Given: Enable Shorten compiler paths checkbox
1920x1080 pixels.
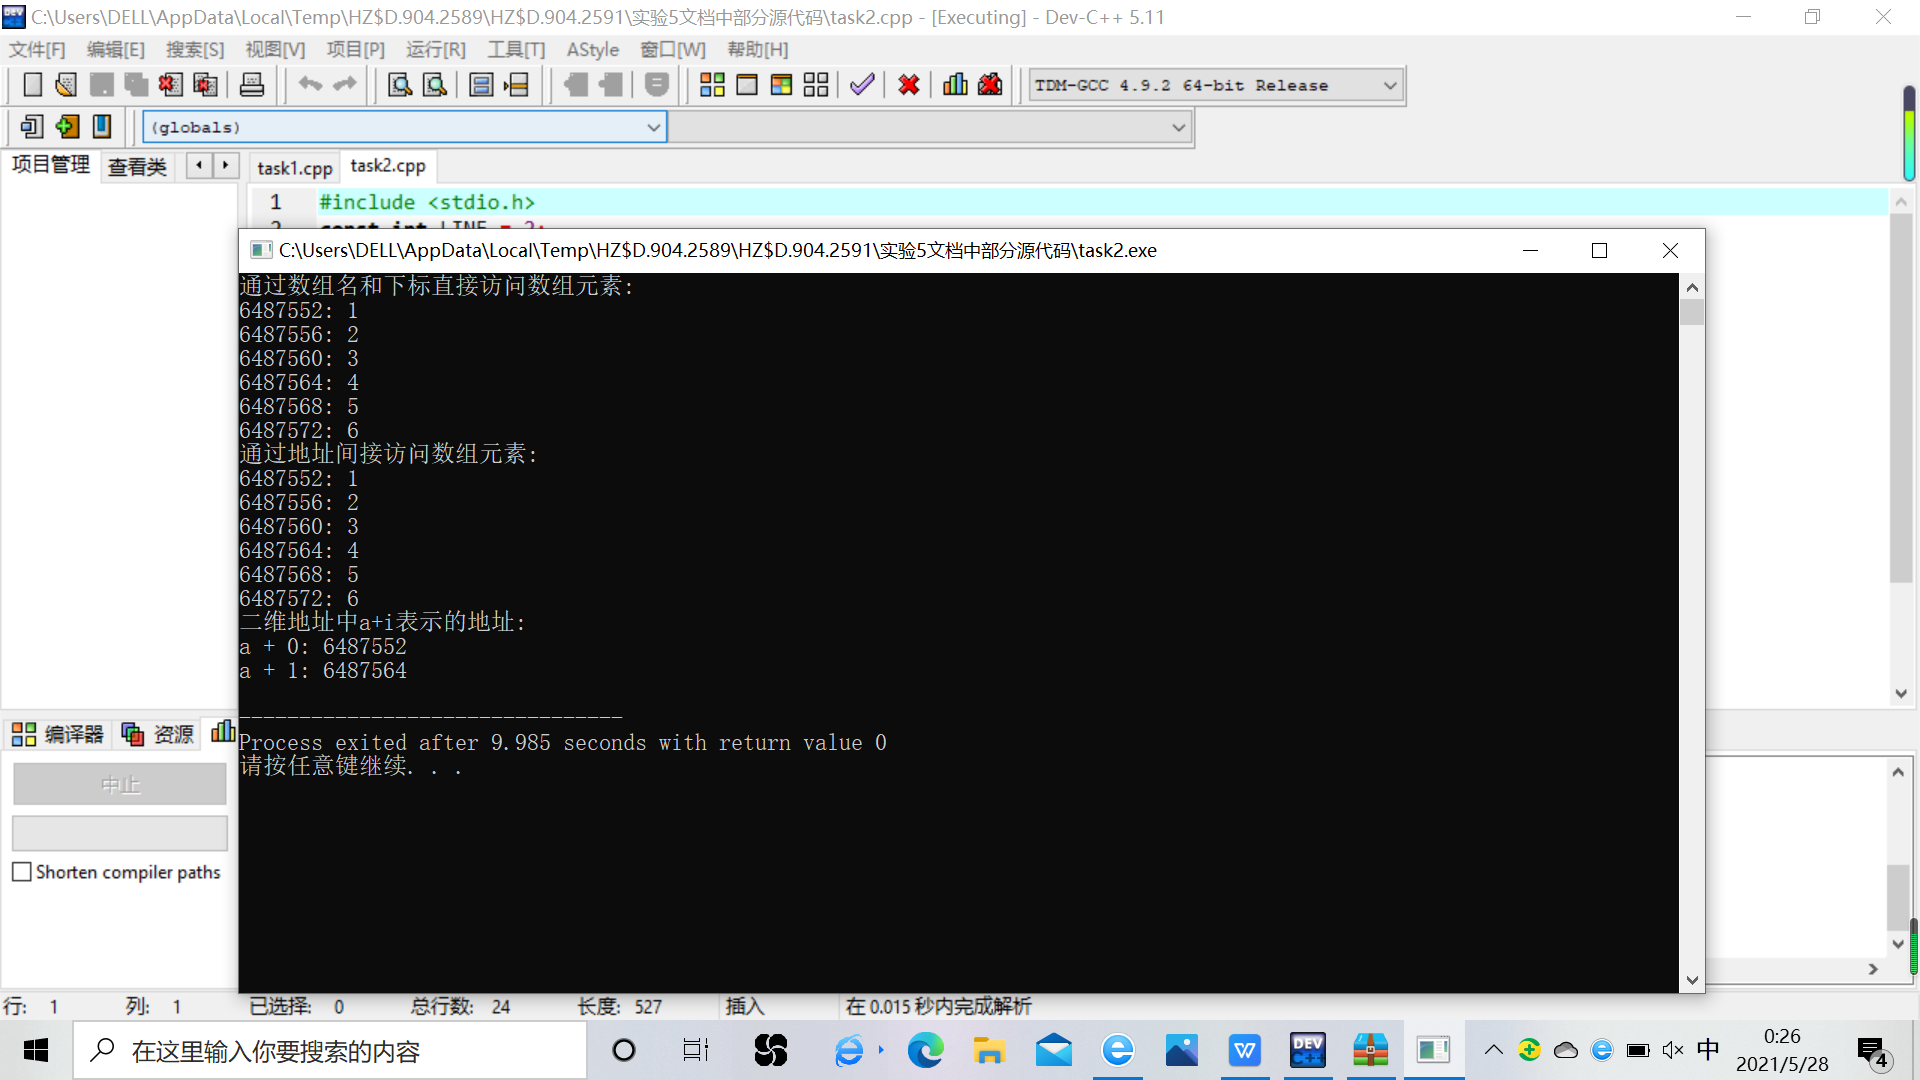Looking at the screenshot, I should tap(22, 872).
